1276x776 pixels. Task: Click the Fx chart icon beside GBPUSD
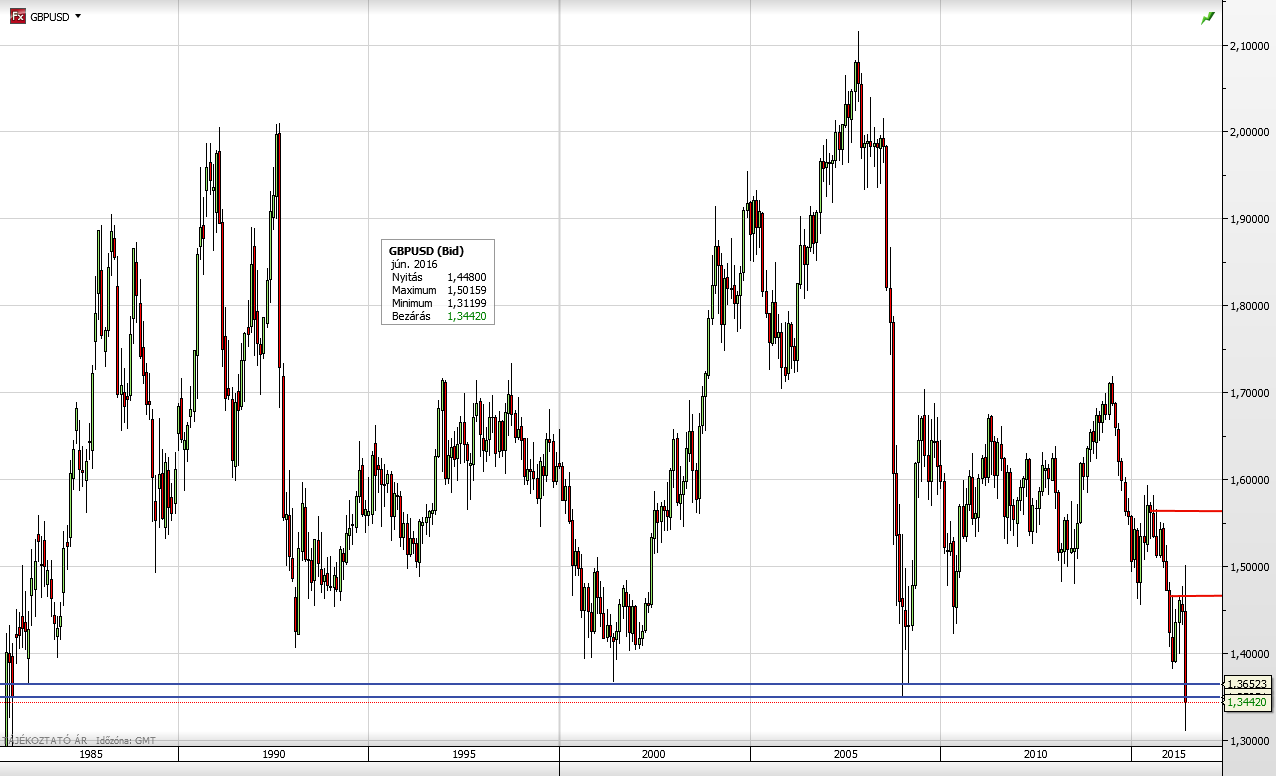point(17,17)
